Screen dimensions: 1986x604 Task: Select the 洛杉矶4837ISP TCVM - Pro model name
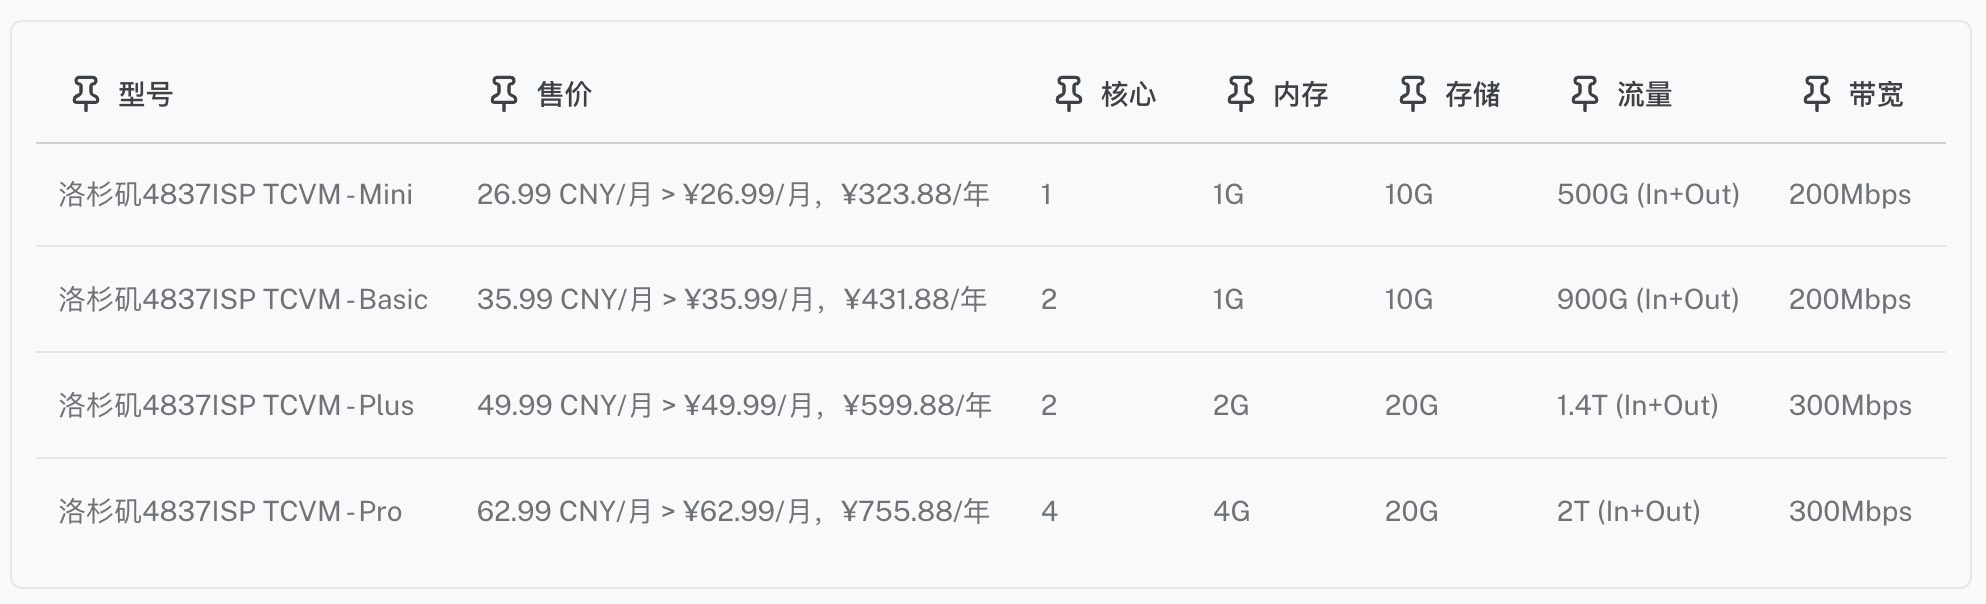tap(230, 511)
